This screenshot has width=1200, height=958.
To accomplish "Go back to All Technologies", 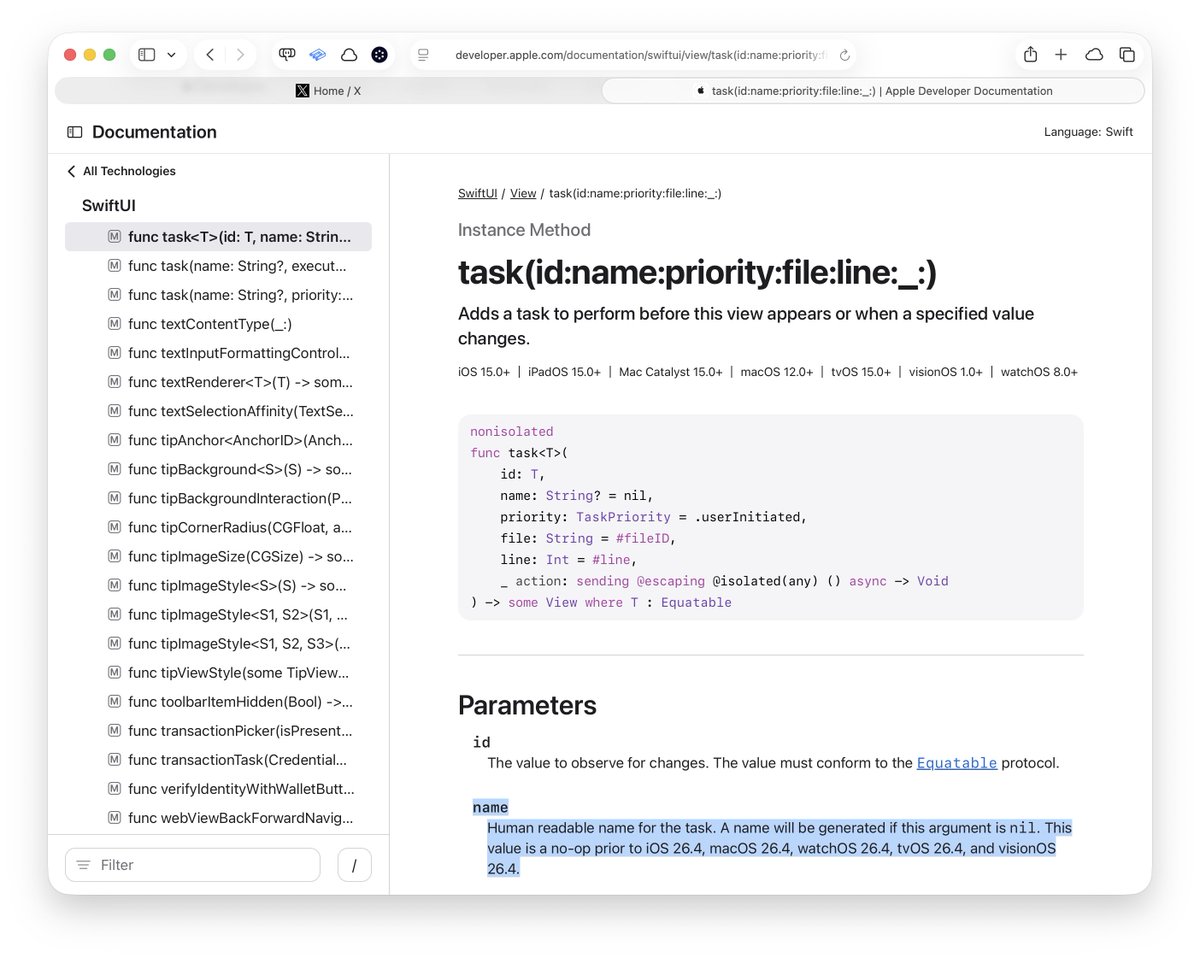I will (x=121, y=171).
